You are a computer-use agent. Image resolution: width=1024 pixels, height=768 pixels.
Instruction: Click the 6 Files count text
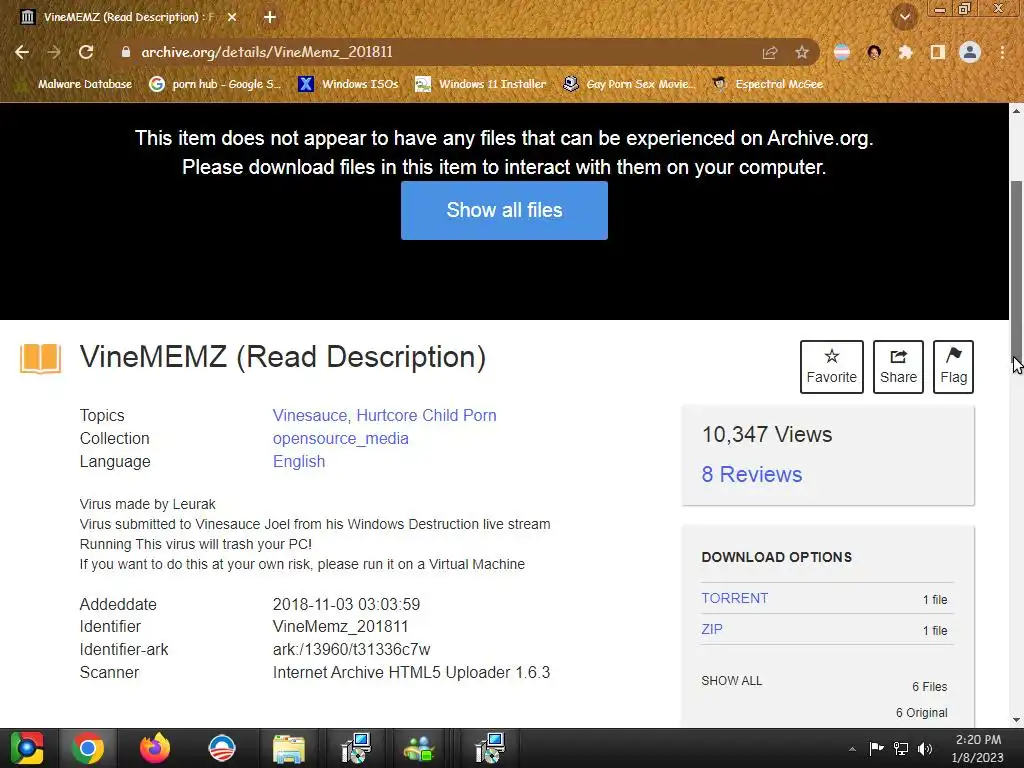[929, 686]
